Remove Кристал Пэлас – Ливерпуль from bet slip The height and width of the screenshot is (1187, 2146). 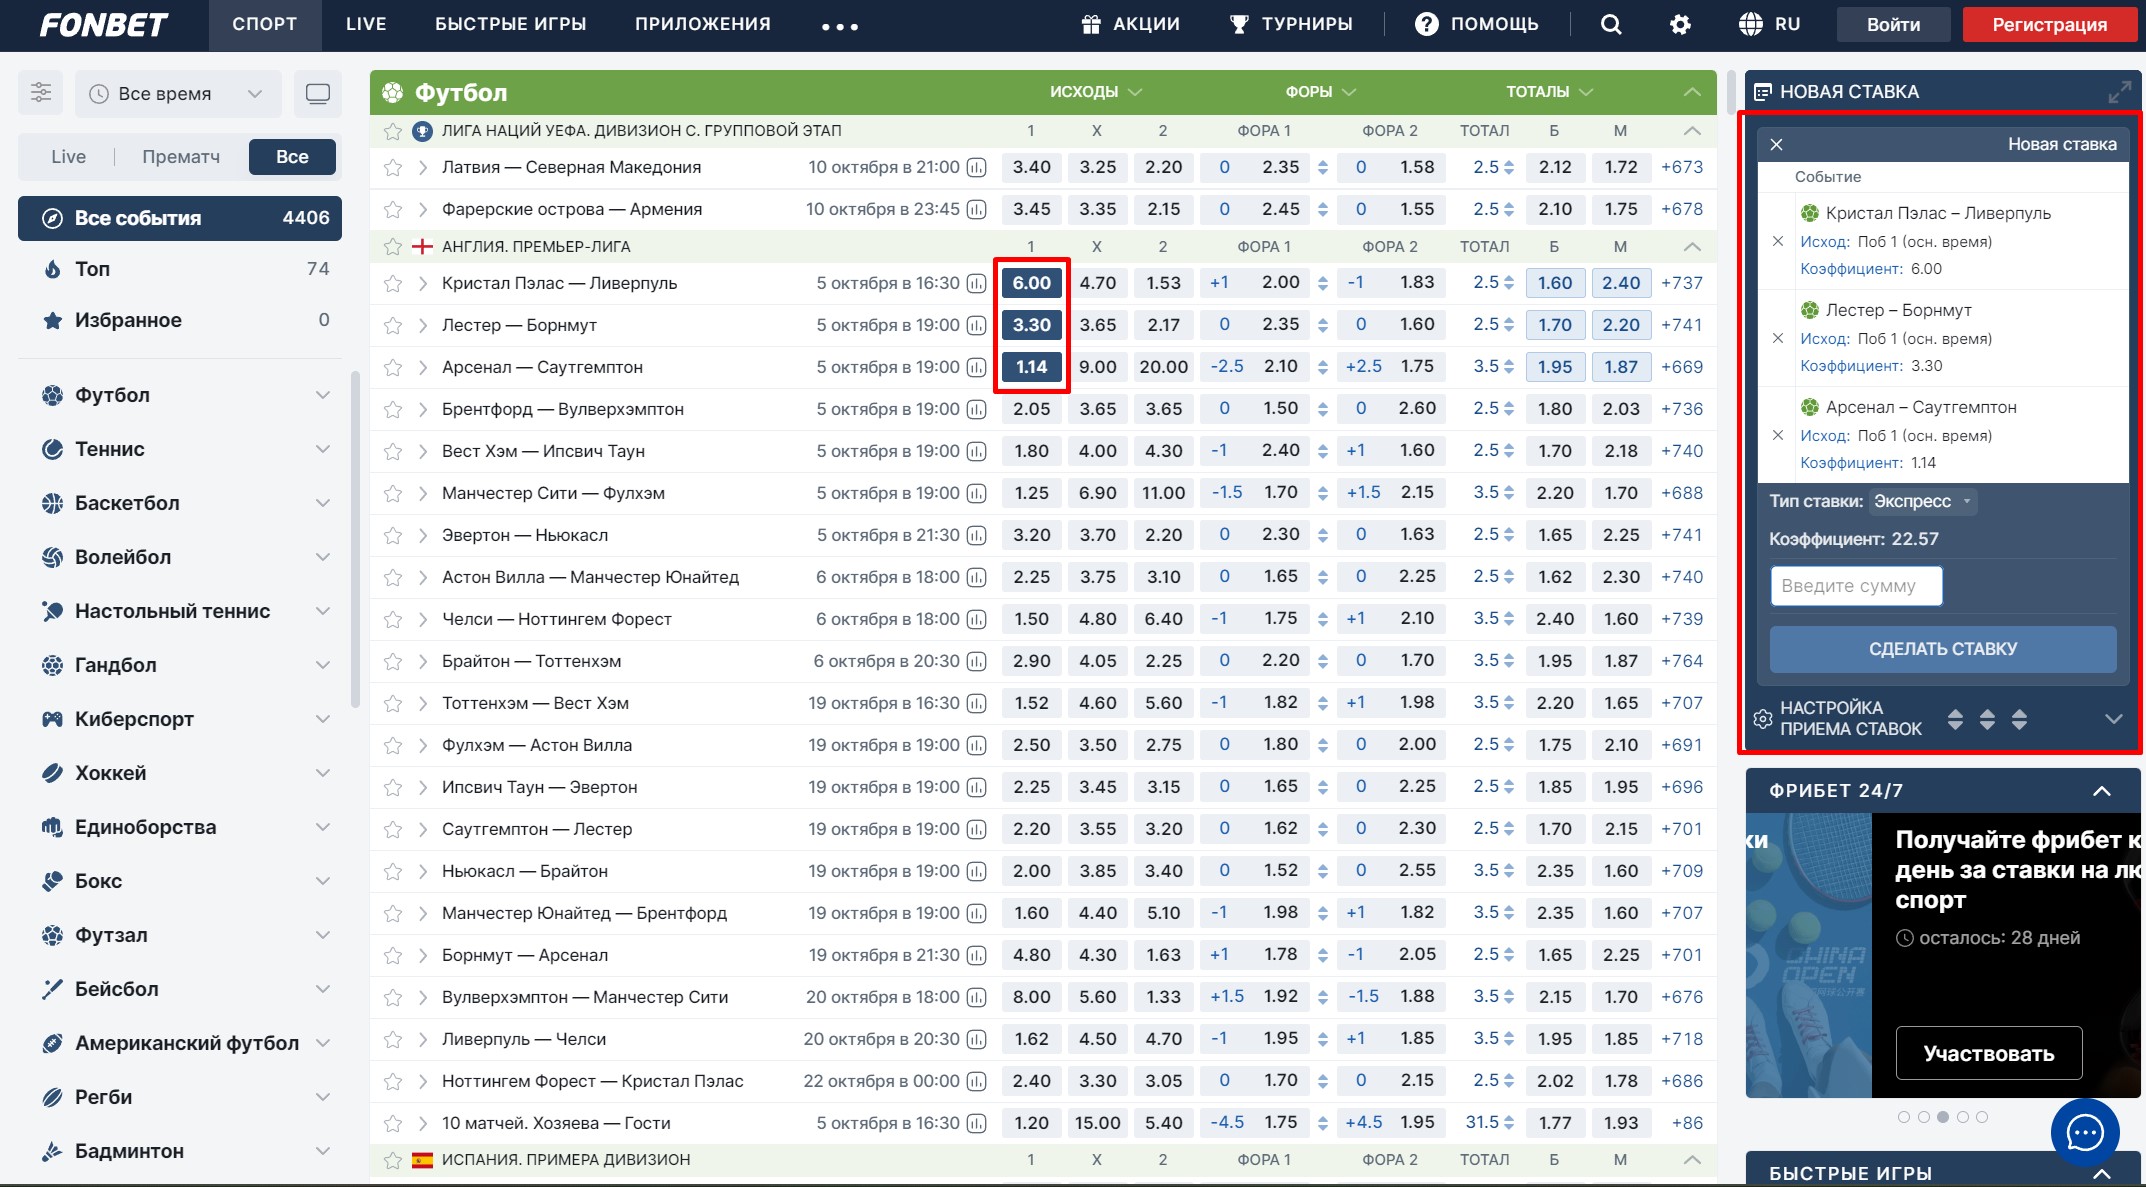coord(1778,241)
